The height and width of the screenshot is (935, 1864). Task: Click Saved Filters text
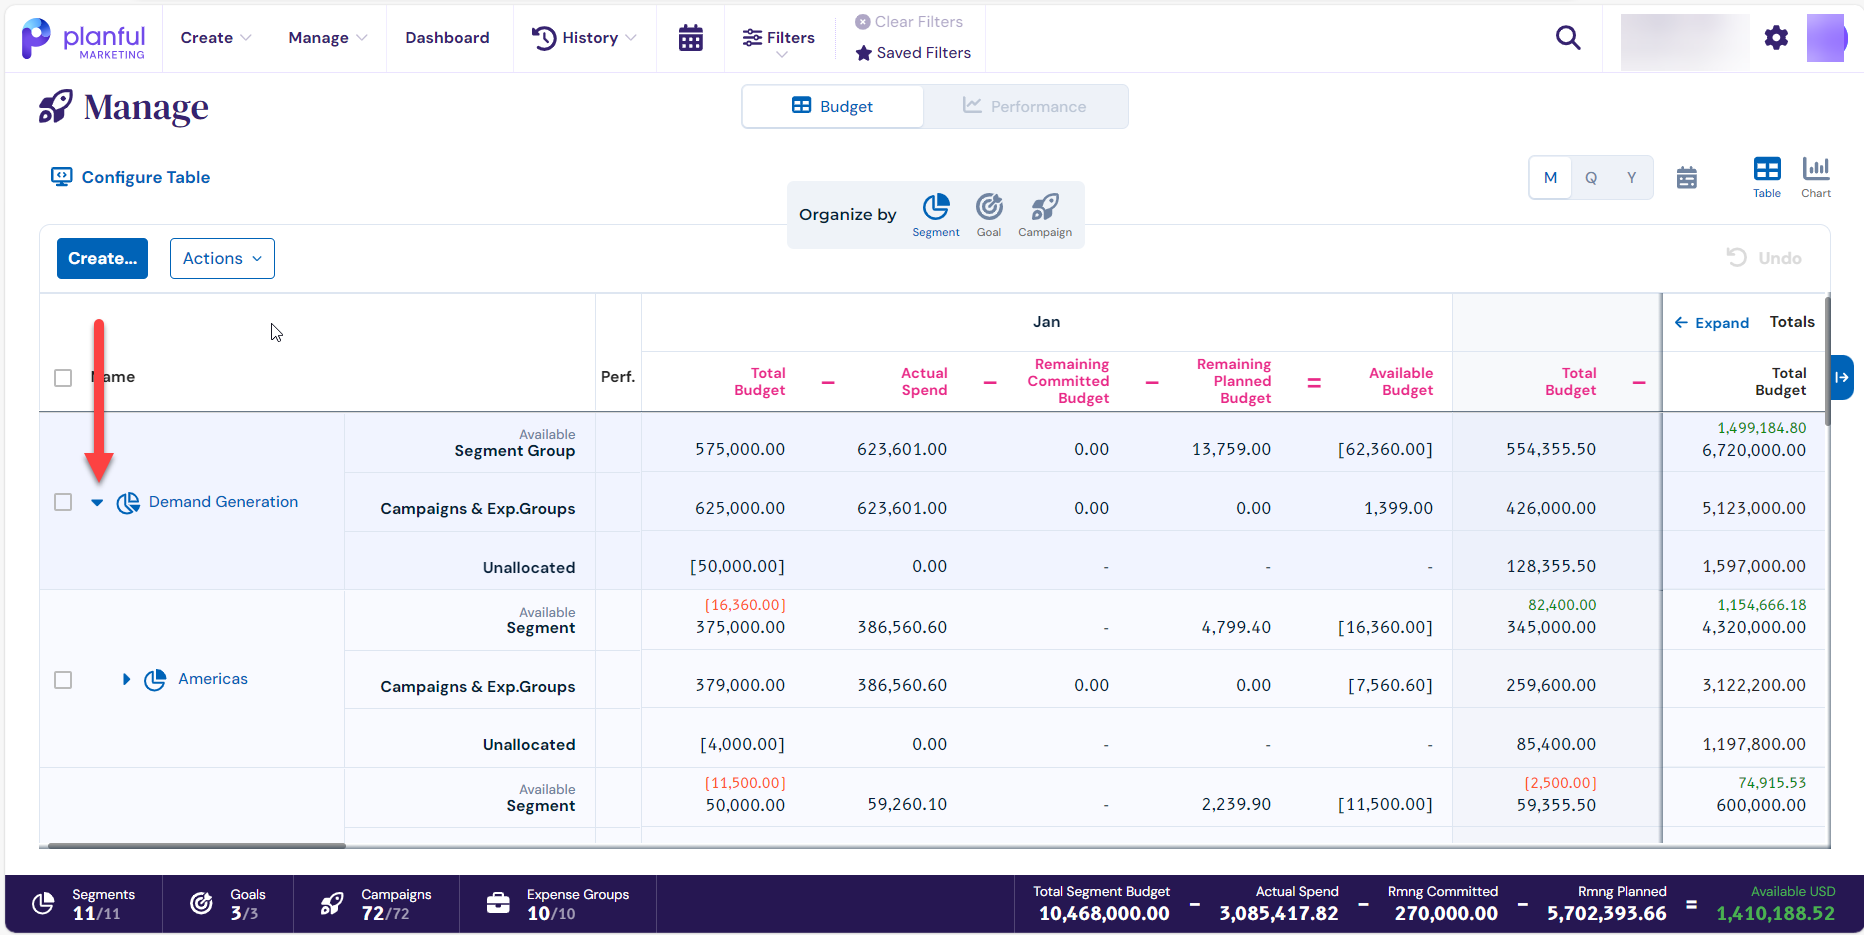tap(924, 53)
